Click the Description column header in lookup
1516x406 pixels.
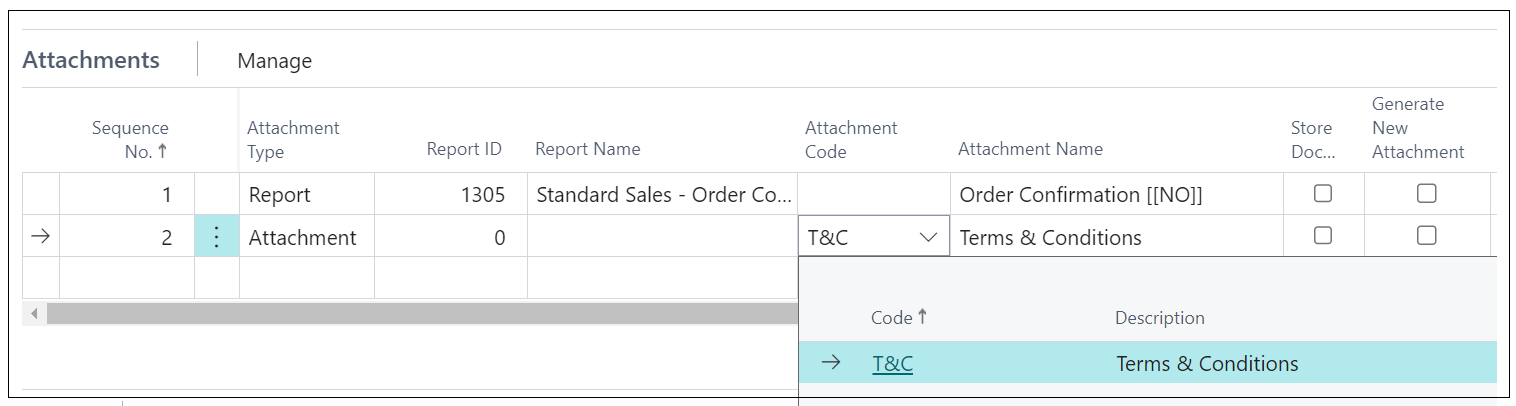tap(1160, 318)
